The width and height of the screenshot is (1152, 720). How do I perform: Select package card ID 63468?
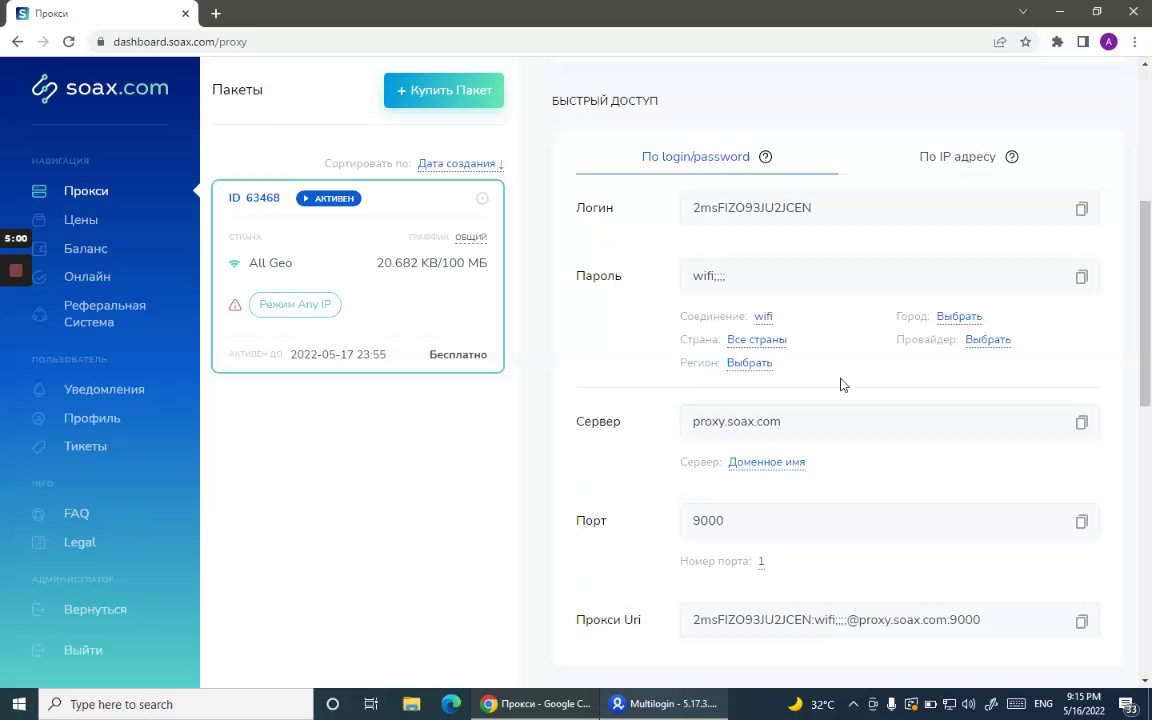(x=358, y=276)
